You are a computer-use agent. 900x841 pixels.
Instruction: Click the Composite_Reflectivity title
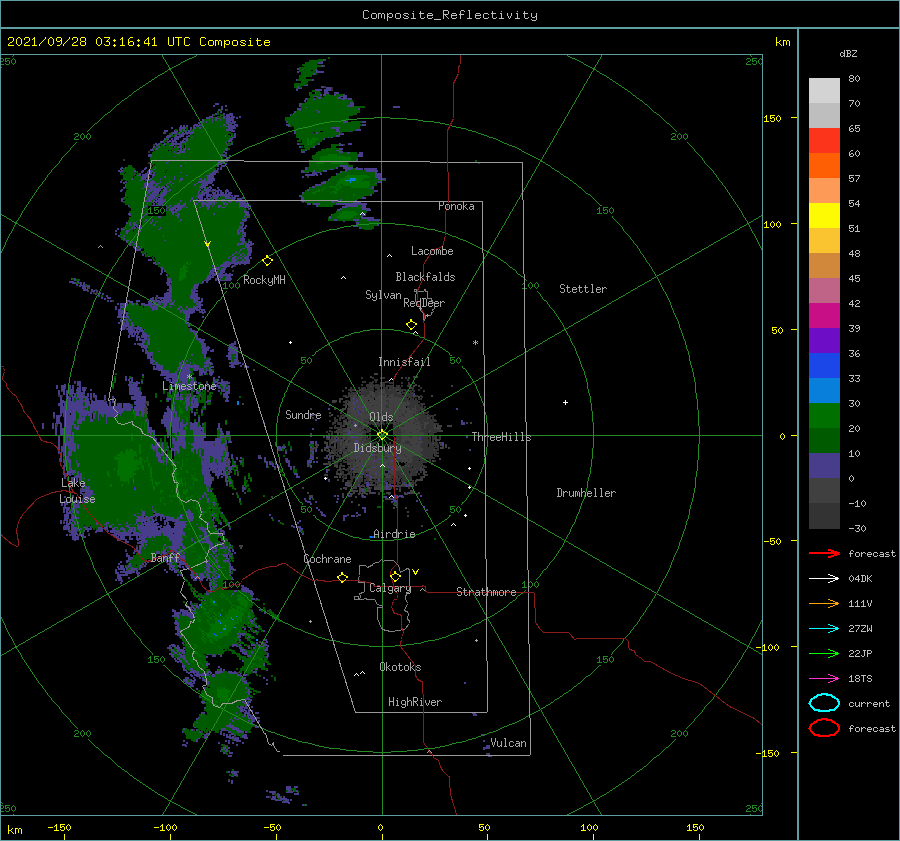tap(450, 15)
